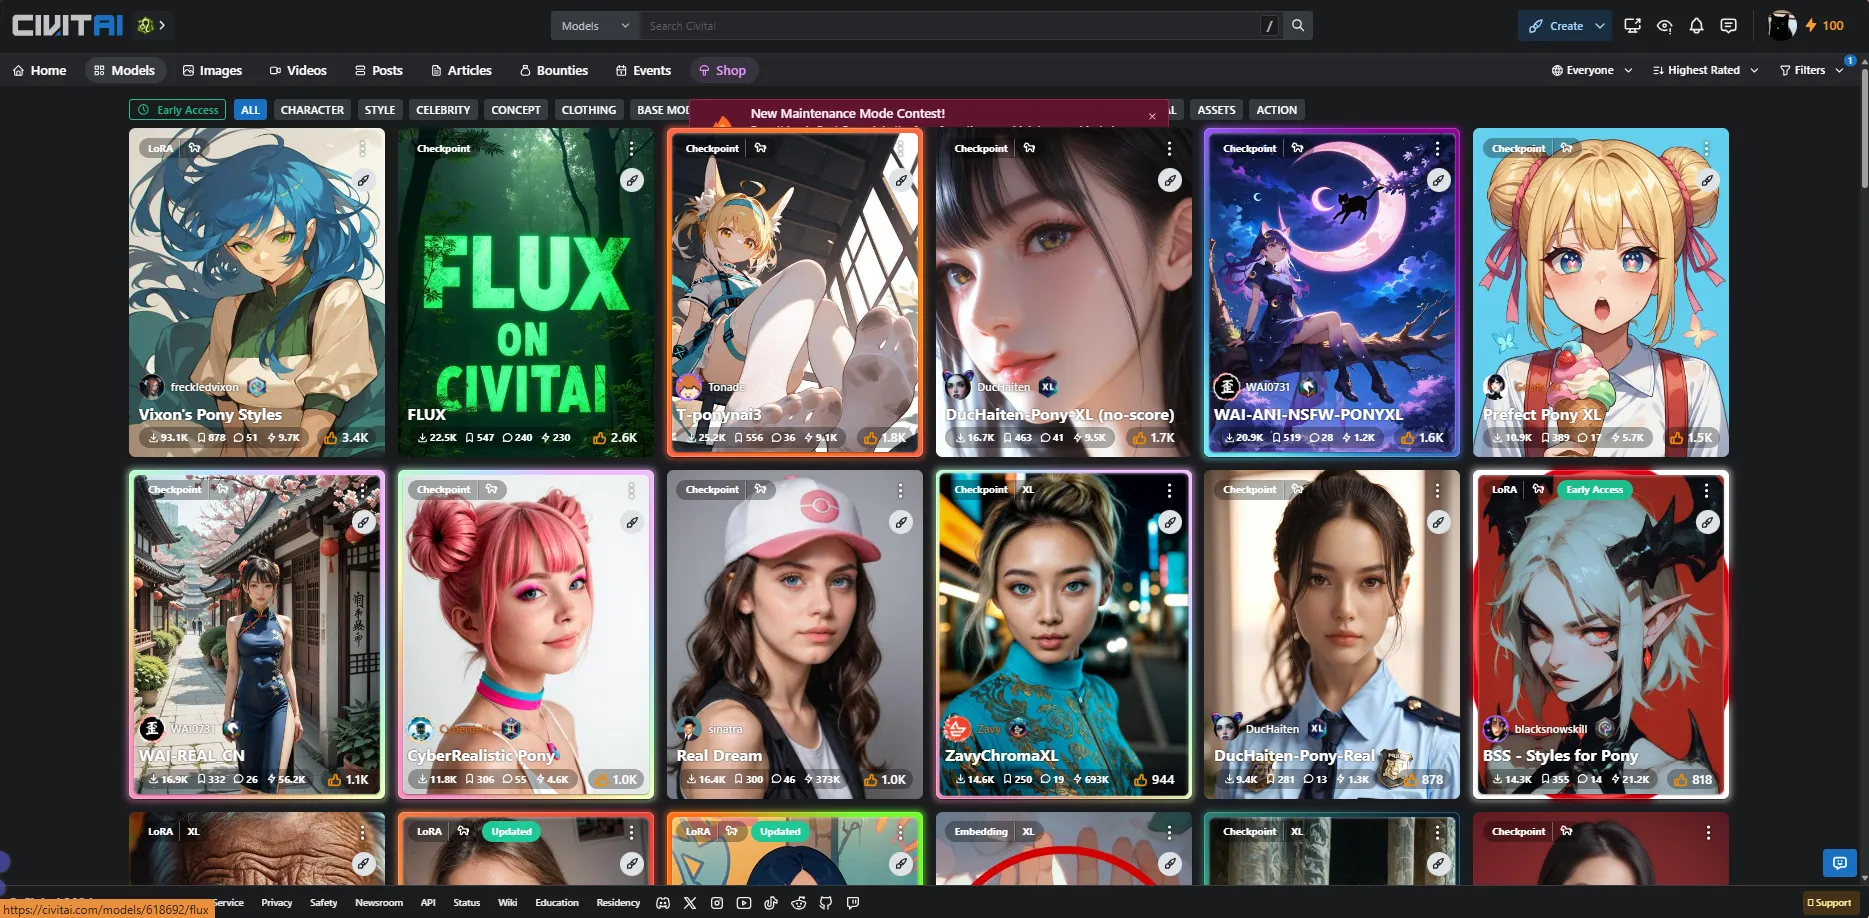Open options menu on DucHaiten-Pony-XL card
This screenshot has width=1869, height=918.
pyautogui.click(x=1169, y=148)
